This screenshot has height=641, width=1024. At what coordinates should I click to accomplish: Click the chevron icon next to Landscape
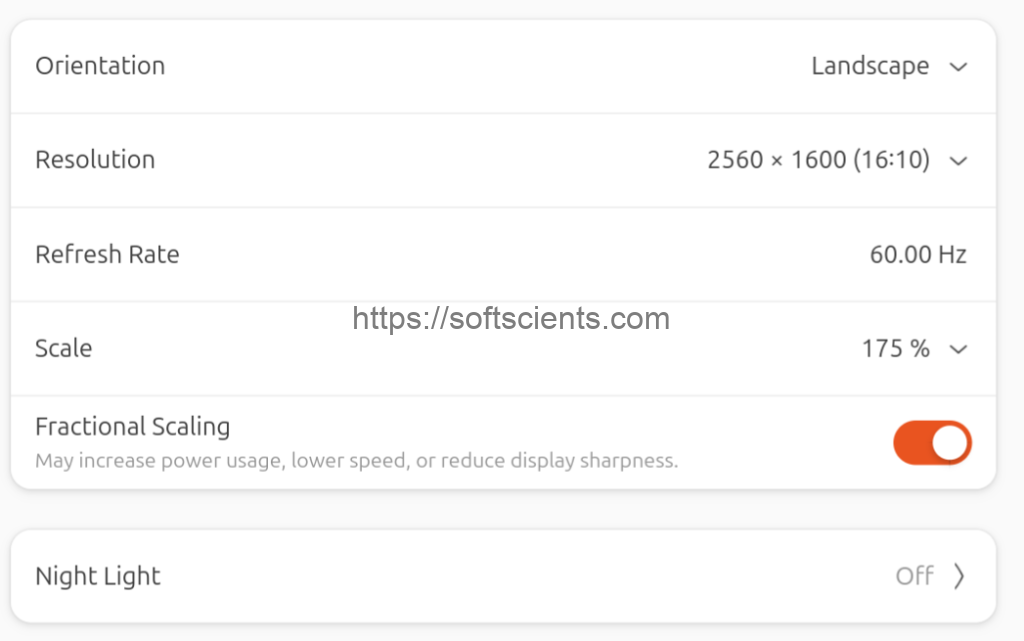coord(958,67)
